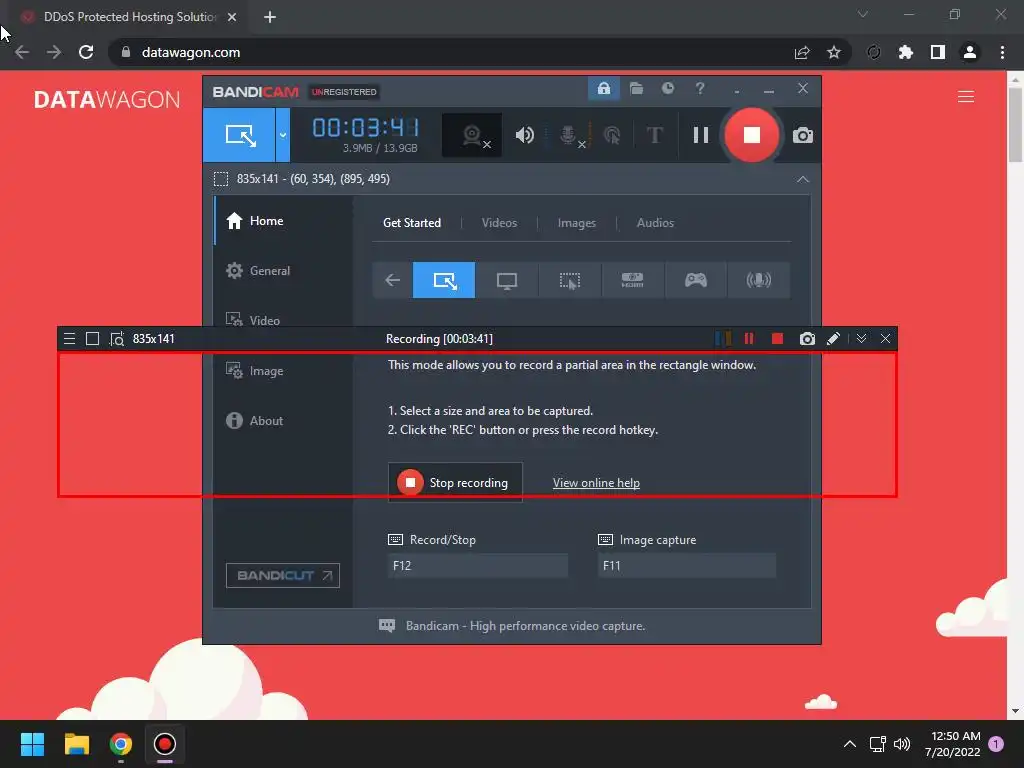This screenshot has height=768, width=1024.
Task: Toggle the text overlay T icon
Action: pyautogui.click(x=654, y=135)
